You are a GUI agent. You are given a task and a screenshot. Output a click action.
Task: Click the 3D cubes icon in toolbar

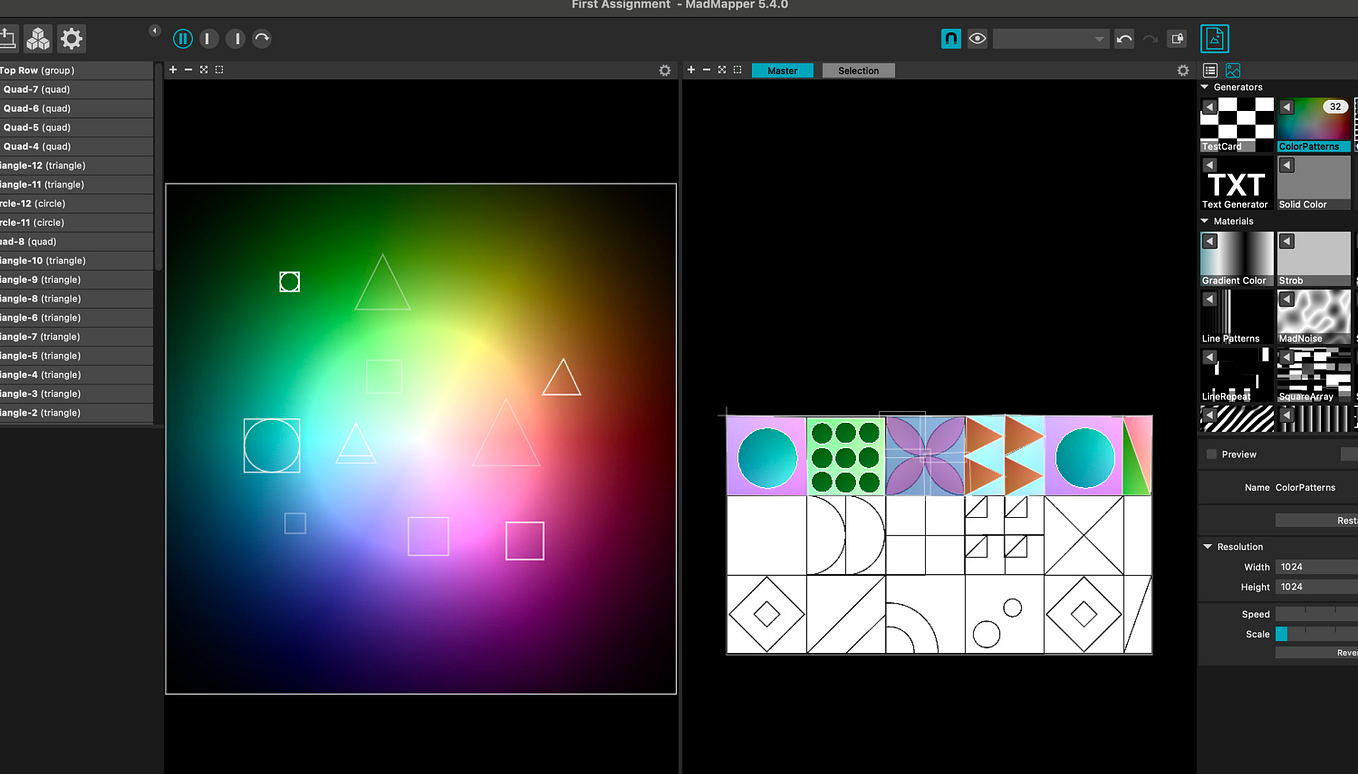(x=38, y=39)
